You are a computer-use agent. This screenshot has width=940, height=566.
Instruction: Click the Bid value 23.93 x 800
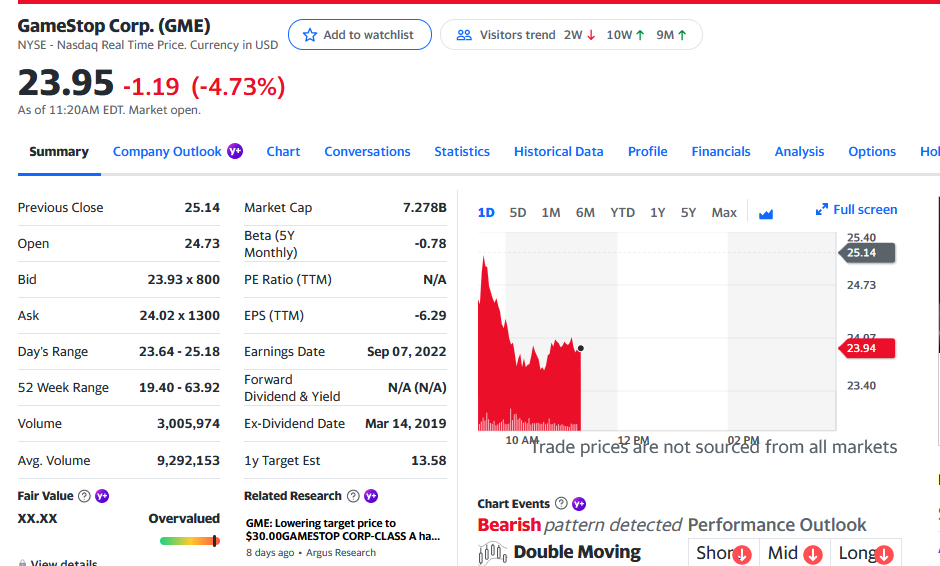[183, 279]
